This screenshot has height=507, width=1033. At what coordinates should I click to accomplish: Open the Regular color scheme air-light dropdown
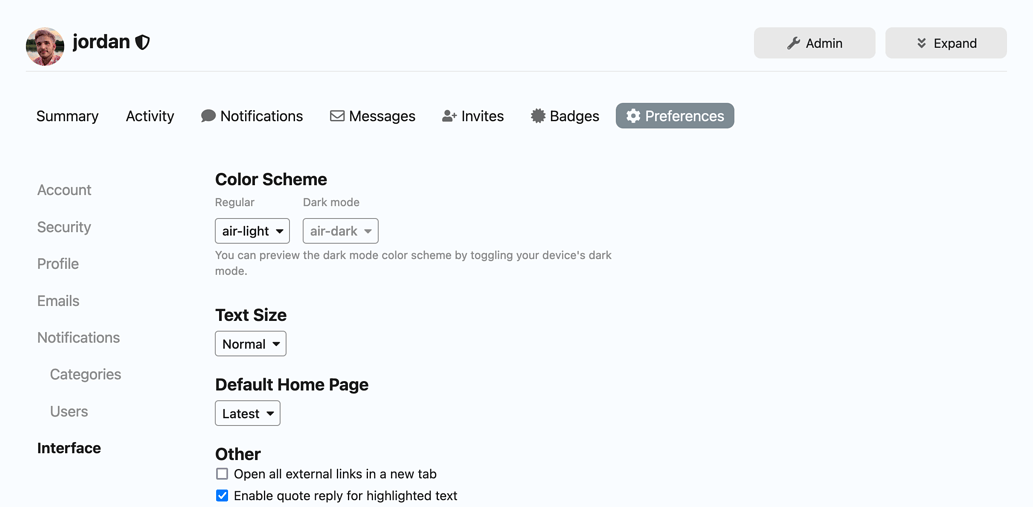(x=252, y=231)
